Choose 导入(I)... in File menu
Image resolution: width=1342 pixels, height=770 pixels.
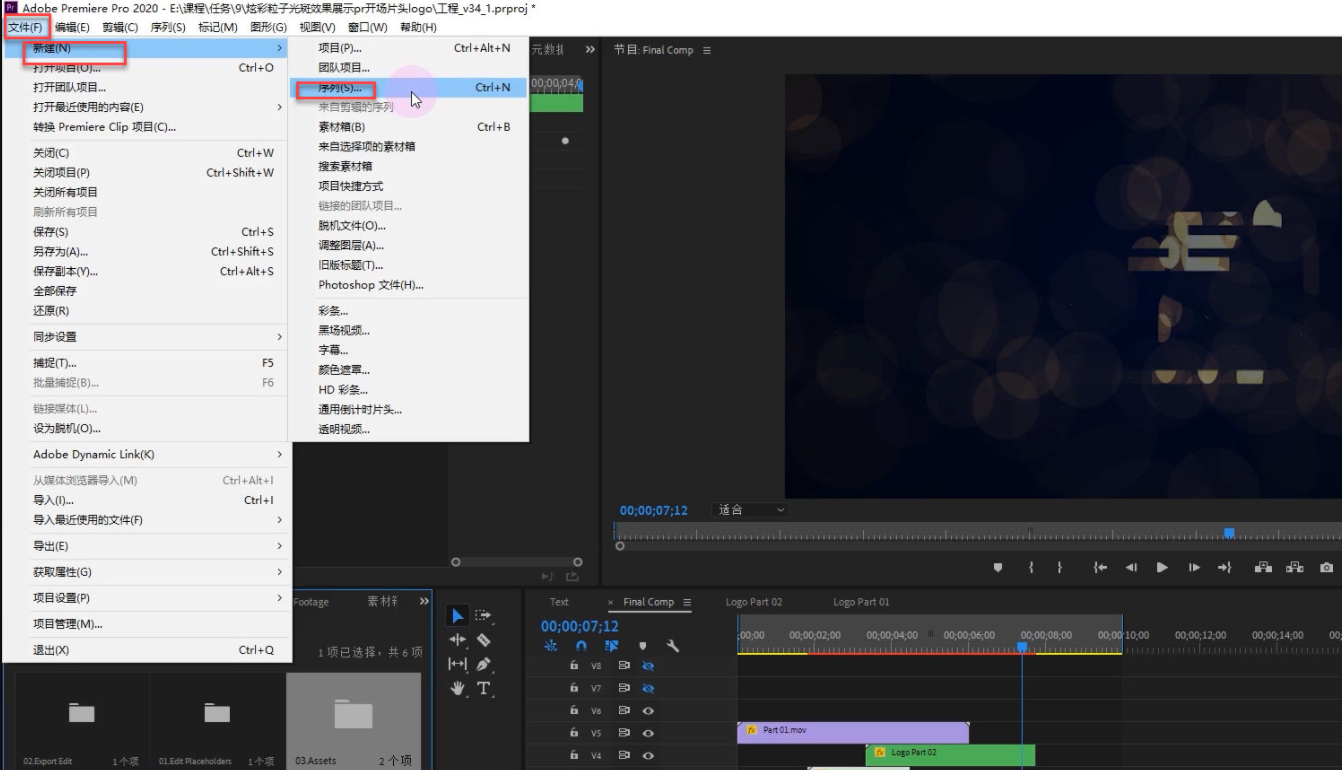click(147, 500)
